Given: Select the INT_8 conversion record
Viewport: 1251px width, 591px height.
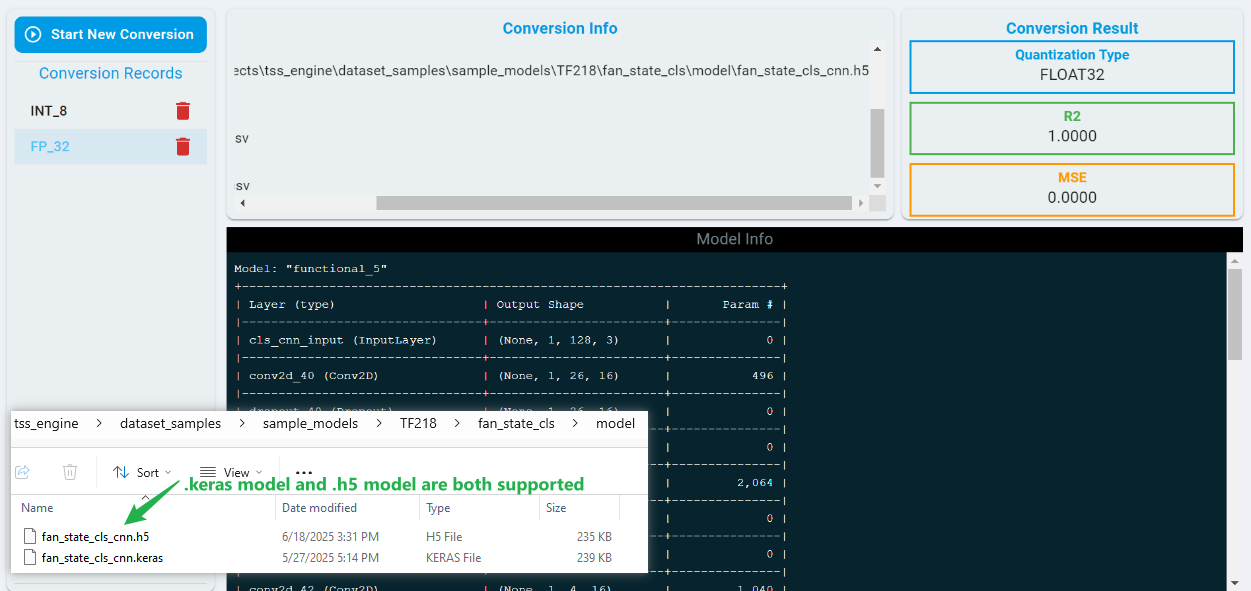Looking at the screenshot, I should 49,111.
